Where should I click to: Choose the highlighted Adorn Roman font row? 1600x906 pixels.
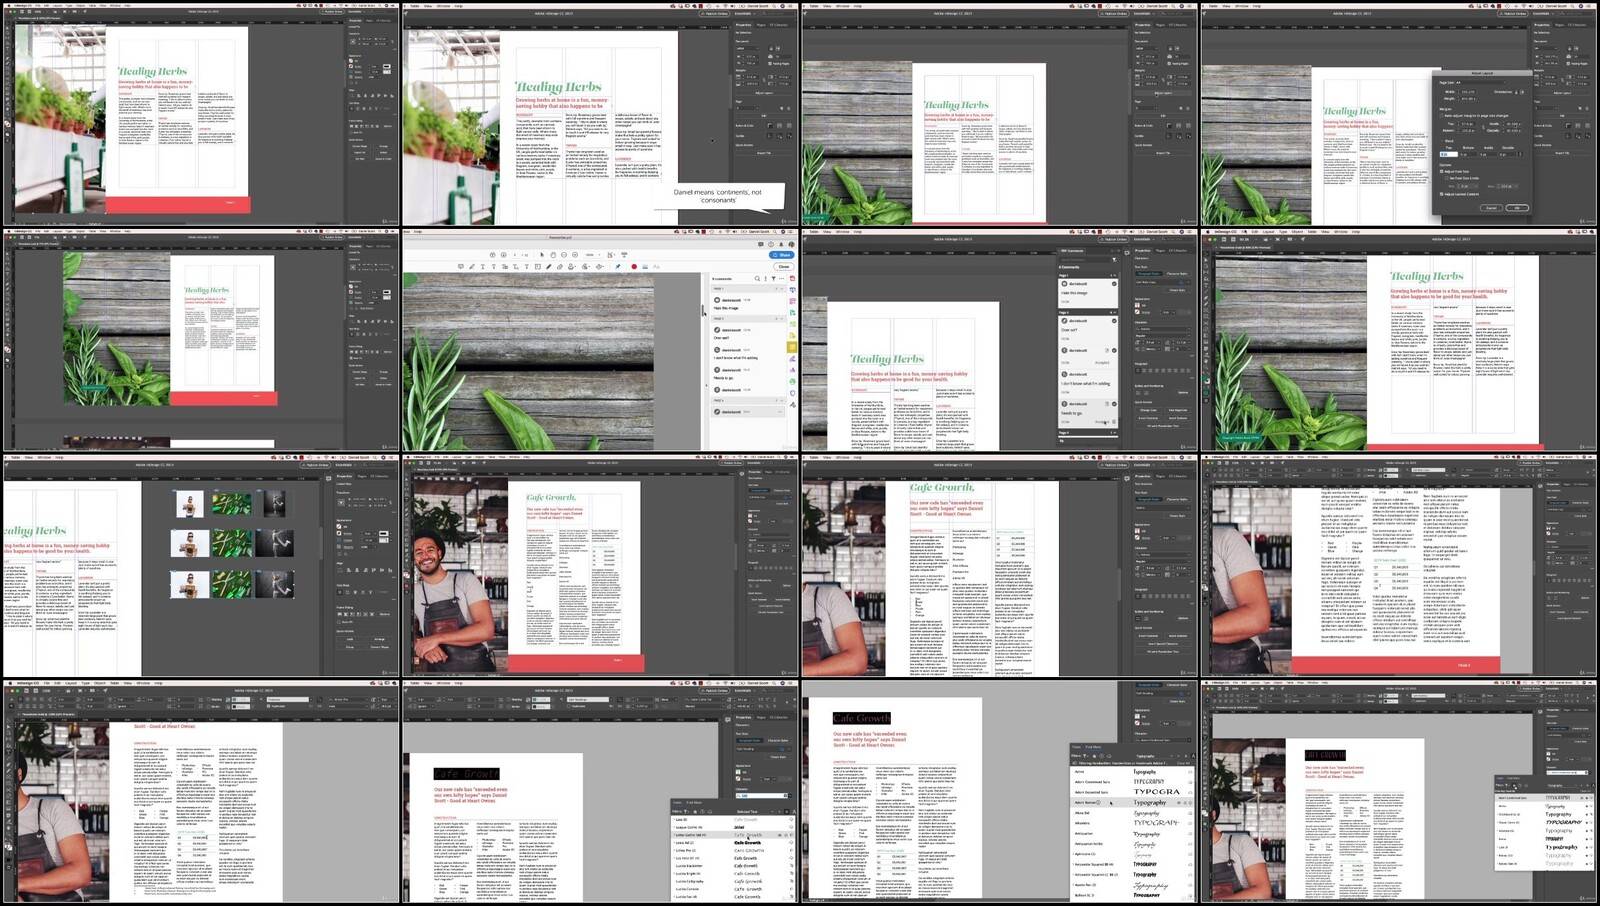click(x=1132, y=803)
